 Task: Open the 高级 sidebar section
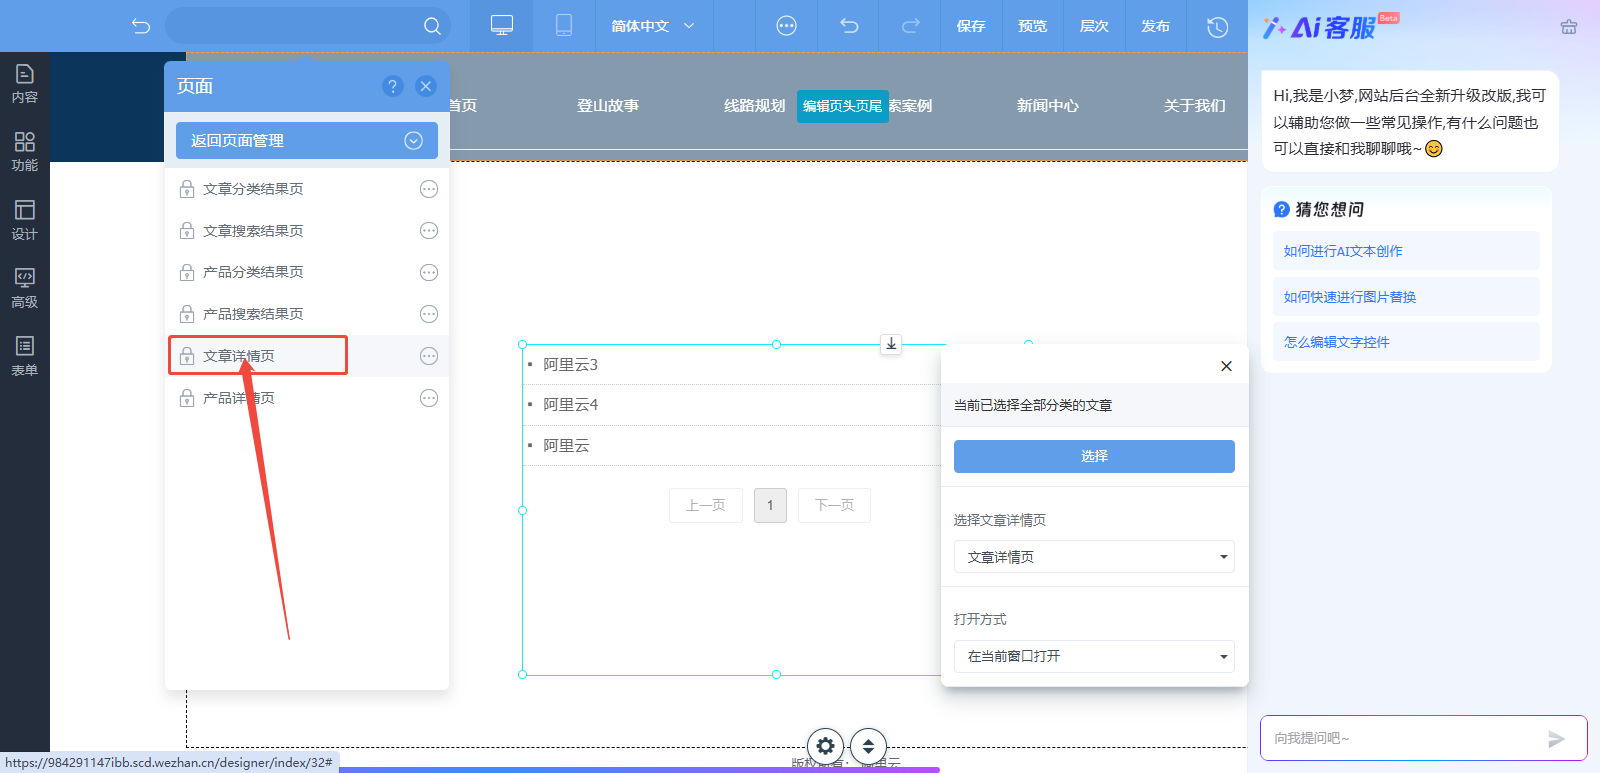(x=25, y=288)
